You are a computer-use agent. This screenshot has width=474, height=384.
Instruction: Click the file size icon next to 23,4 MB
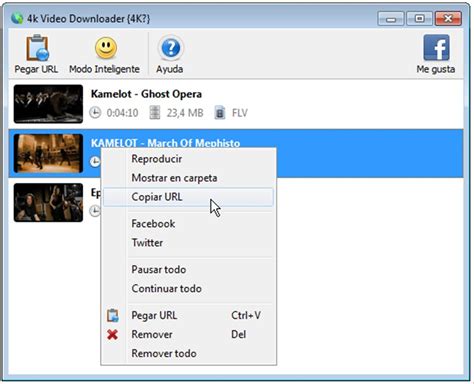pos(154,113)
